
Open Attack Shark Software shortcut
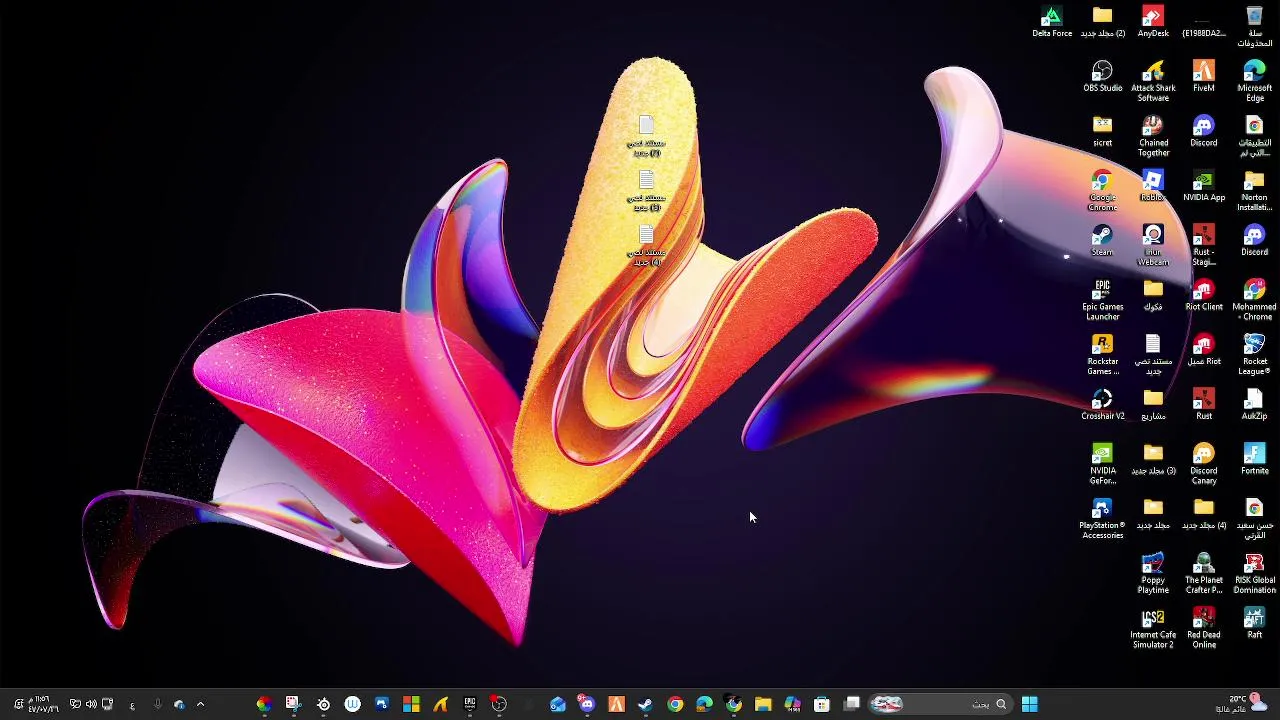pos(1153,82)
